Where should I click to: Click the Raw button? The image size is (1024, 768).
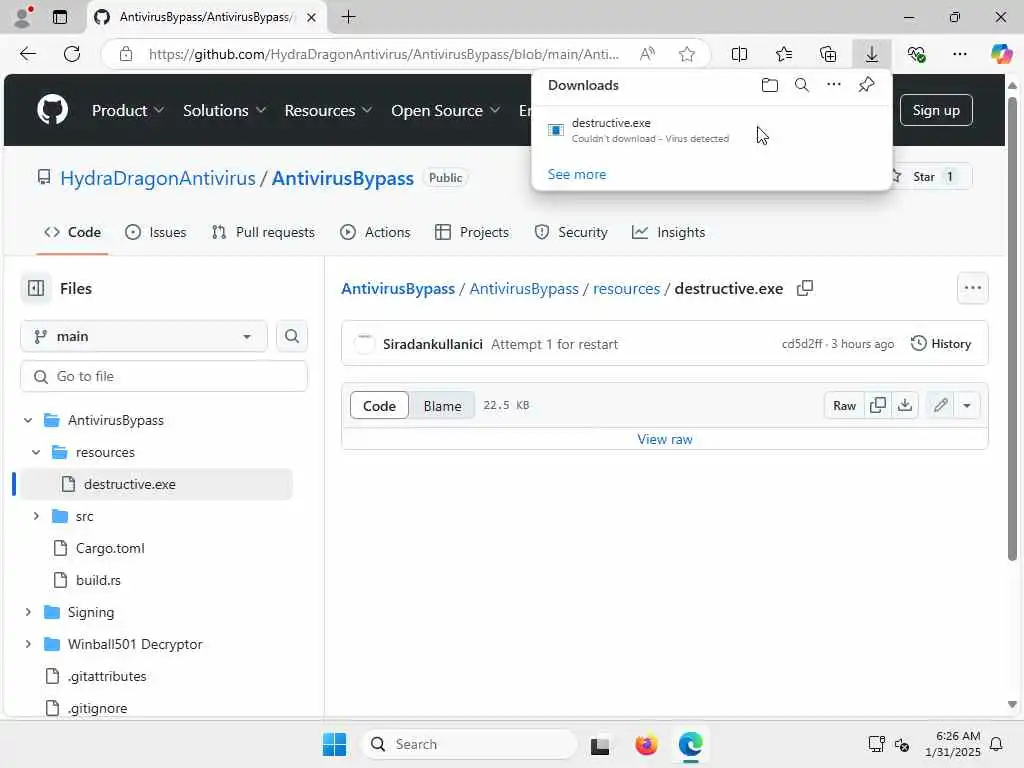(844, 406)
